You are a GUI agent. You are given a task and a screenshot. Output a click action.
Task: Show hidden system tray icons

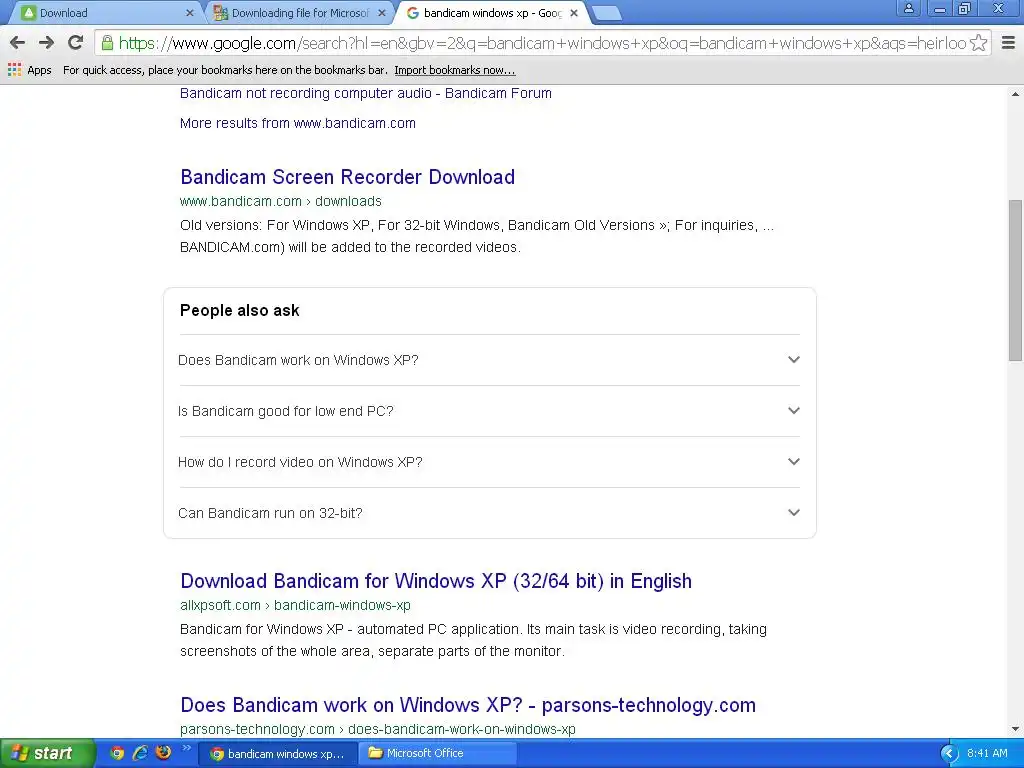point(949,754)
